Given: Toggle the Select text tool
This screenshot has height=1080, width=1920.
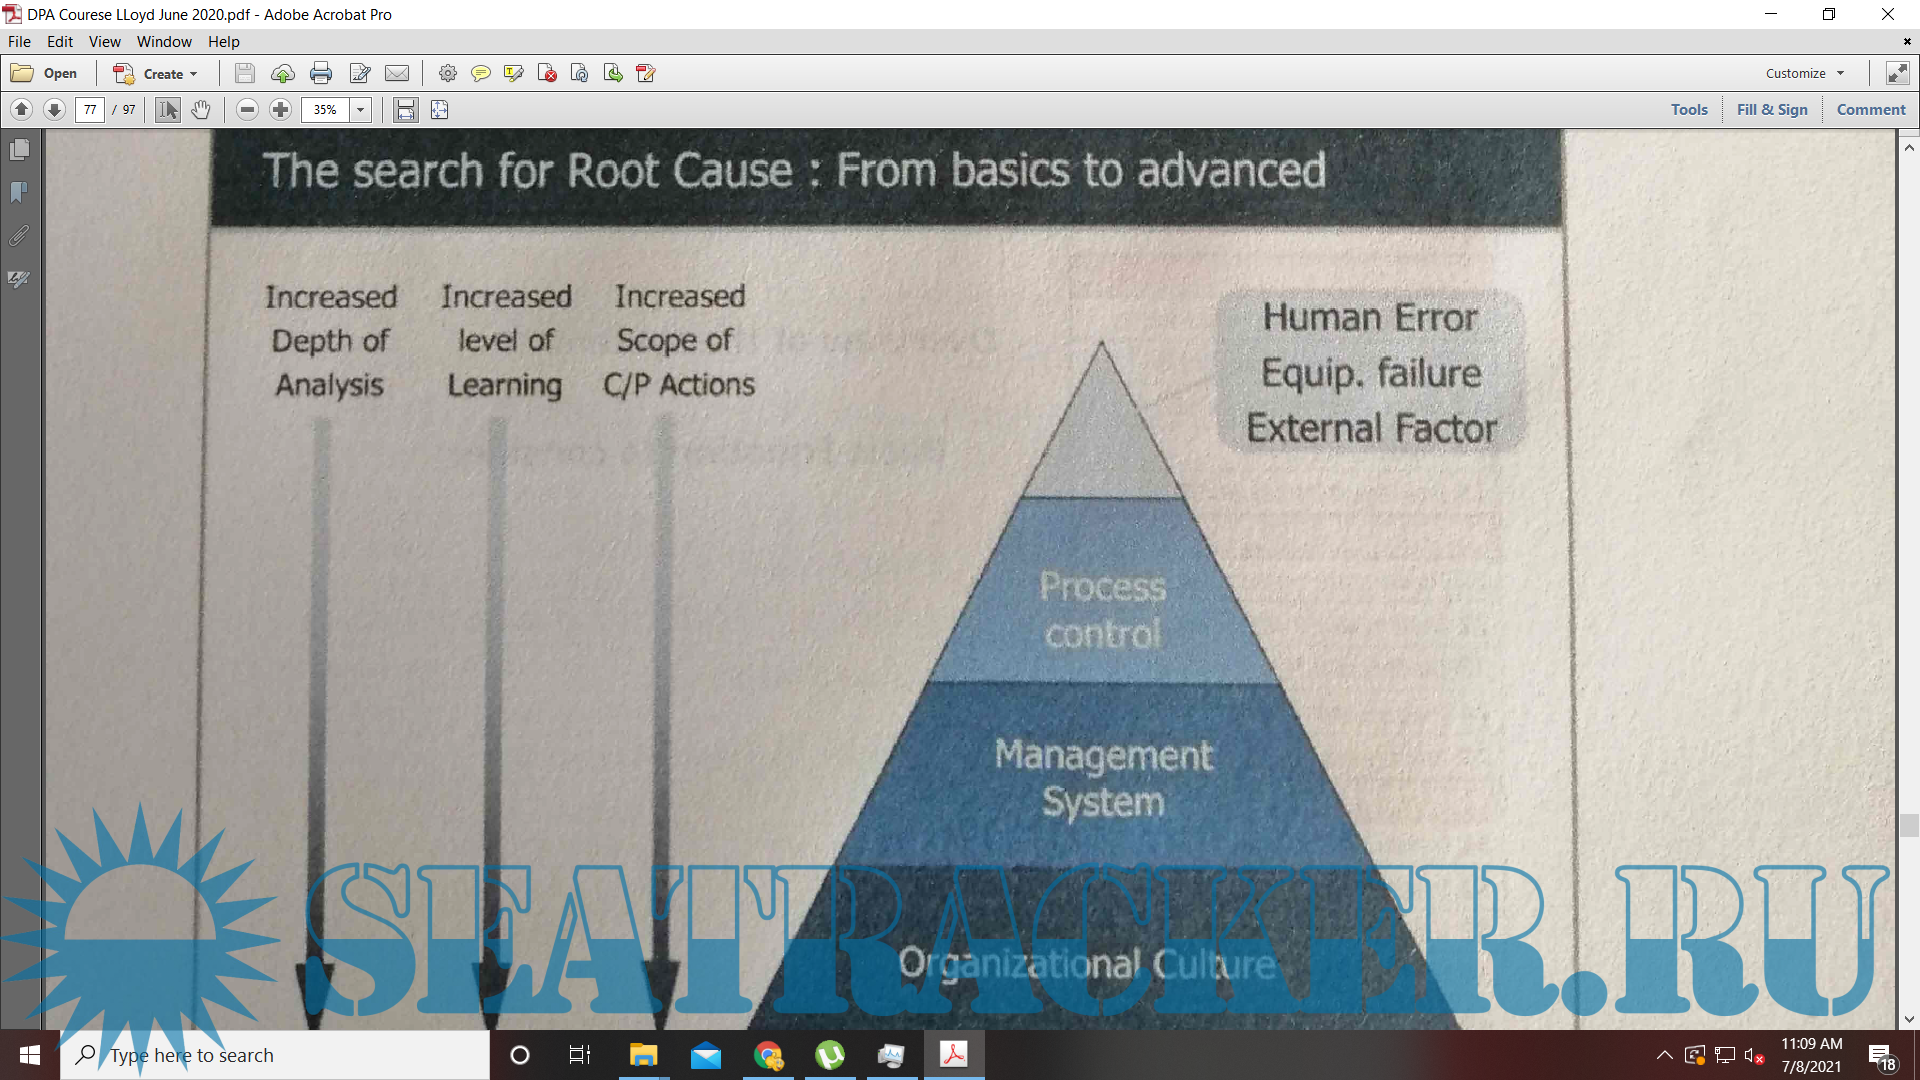Looking at the screenshot, I should tap(168, 110).
